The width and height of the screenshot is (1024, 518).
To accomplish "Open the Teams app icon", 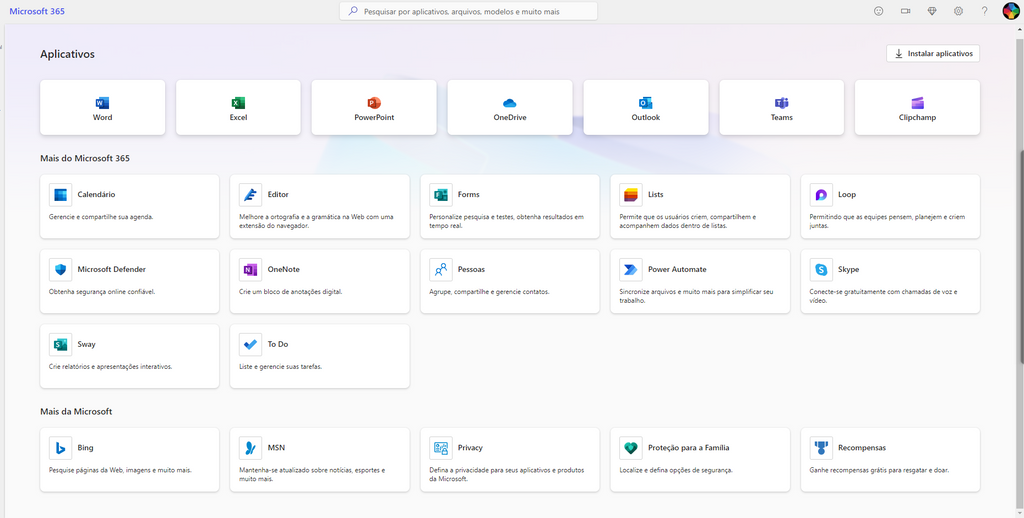I will pyautogui.click(x=782, y=103).
